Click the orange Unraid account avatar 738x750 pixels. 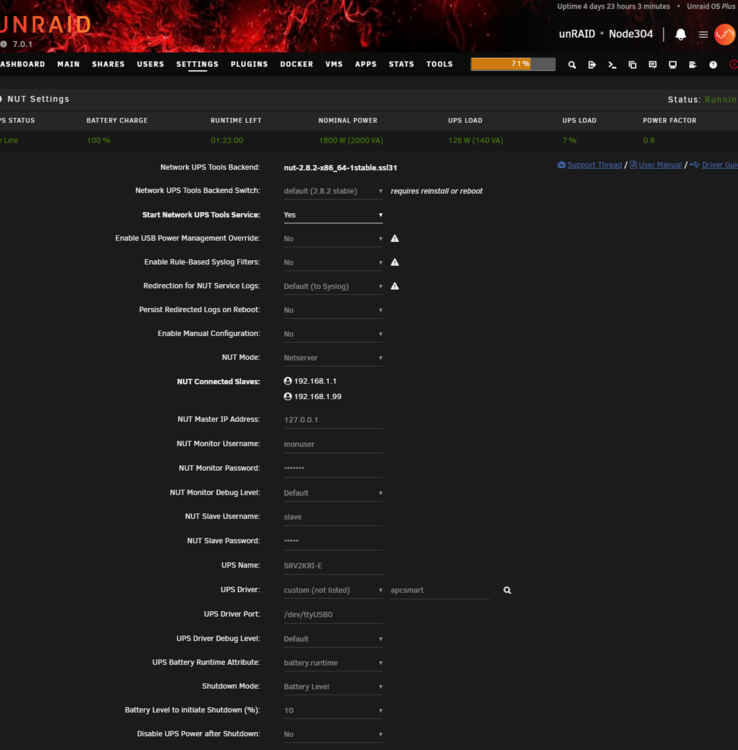[x=725, y=34]
